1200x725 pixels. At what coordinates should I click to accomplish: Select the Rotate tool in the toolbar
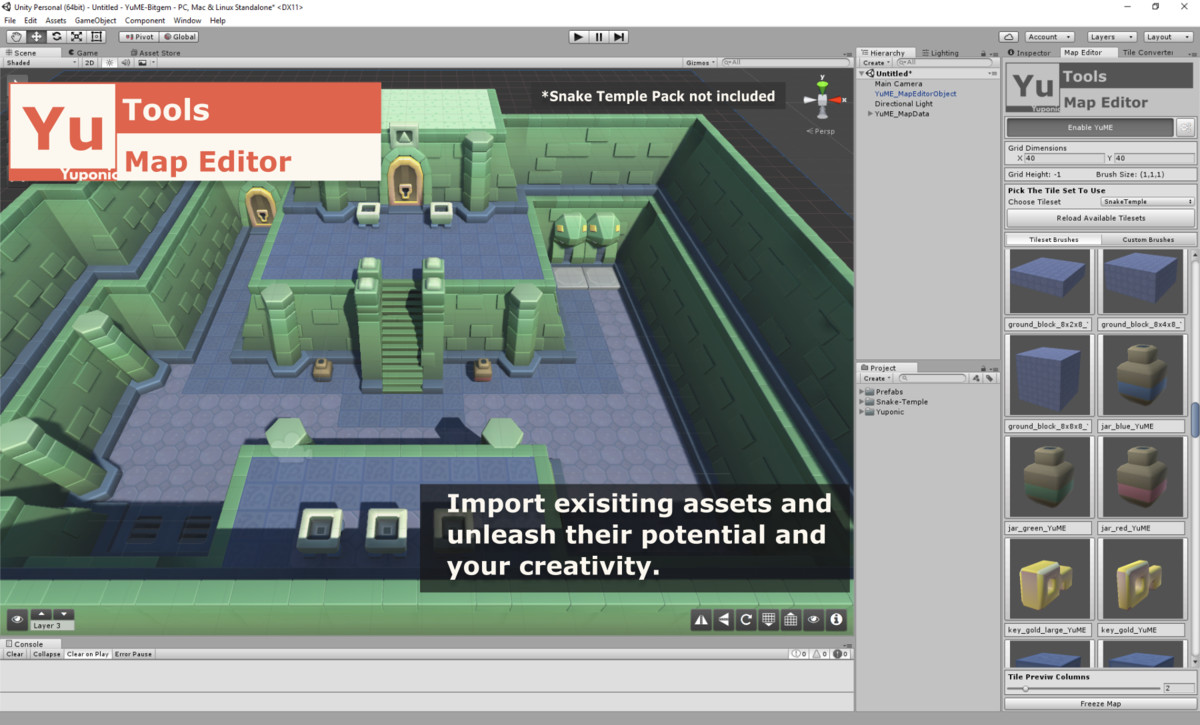coord(56,37)
